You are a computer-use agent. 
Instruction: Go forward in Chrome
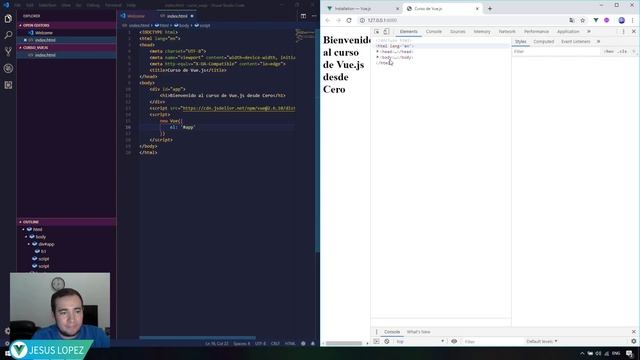338,20
